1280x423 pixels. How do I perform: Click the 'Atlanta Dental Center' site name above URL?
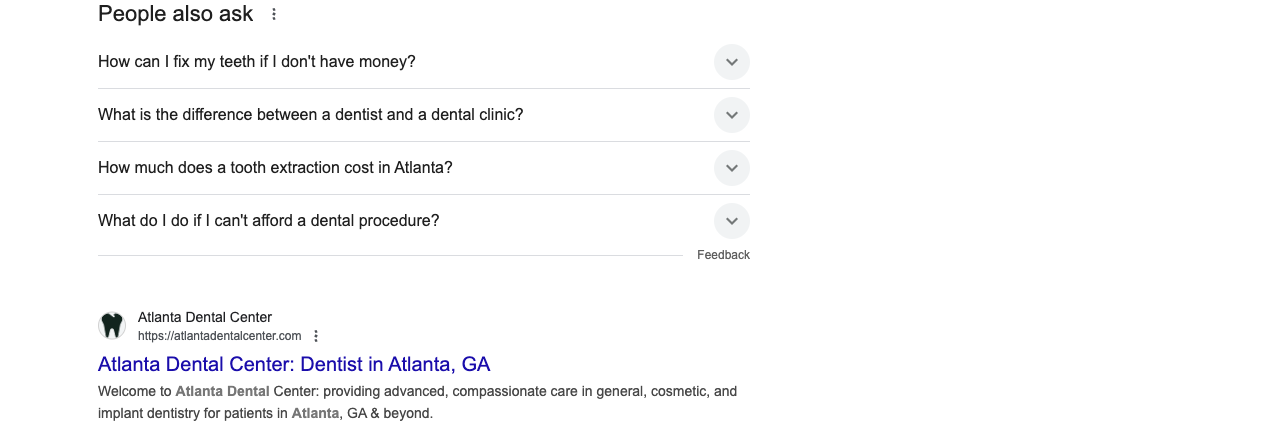coord(205,317)
